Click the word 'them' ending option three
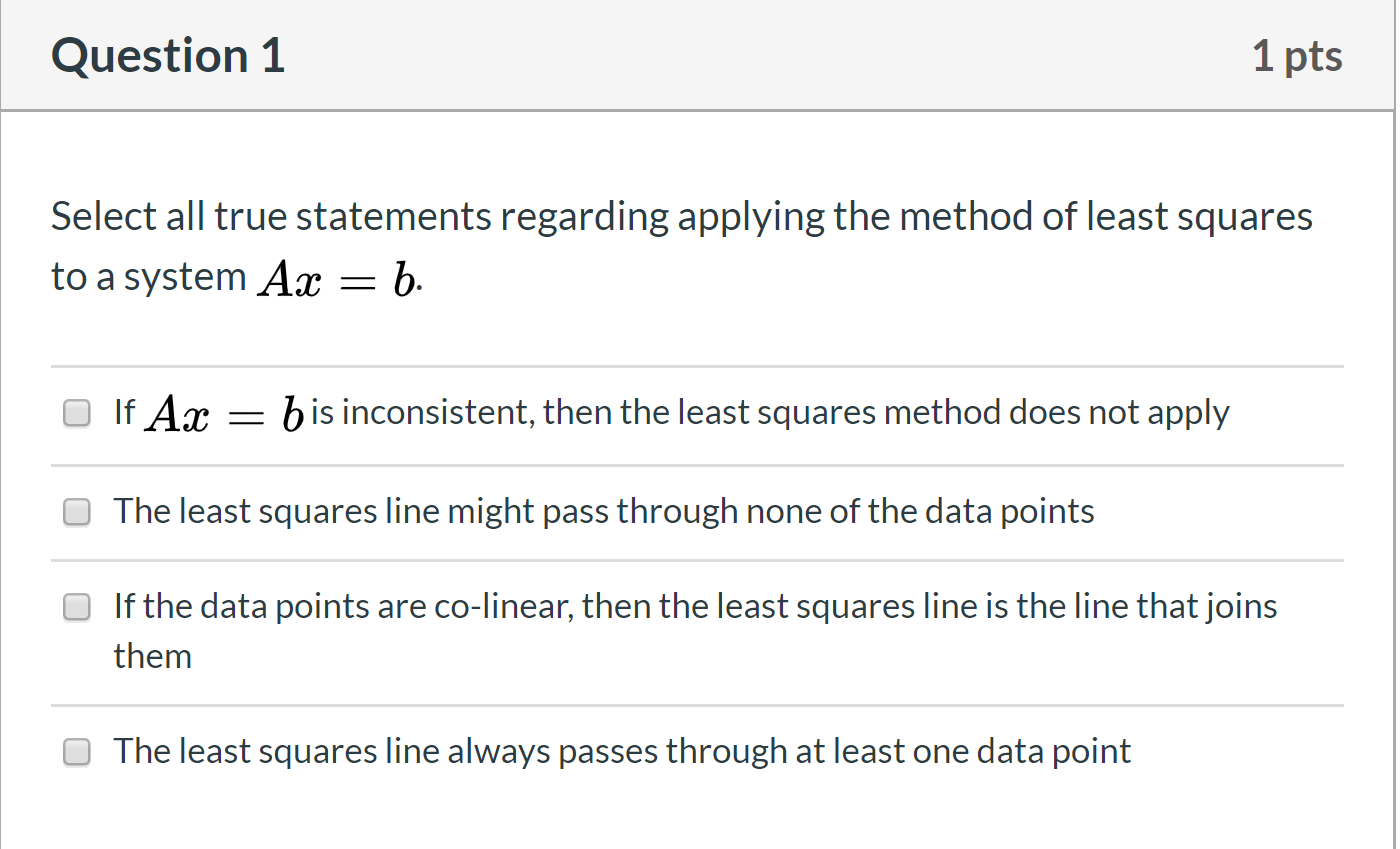 [151, 656]
